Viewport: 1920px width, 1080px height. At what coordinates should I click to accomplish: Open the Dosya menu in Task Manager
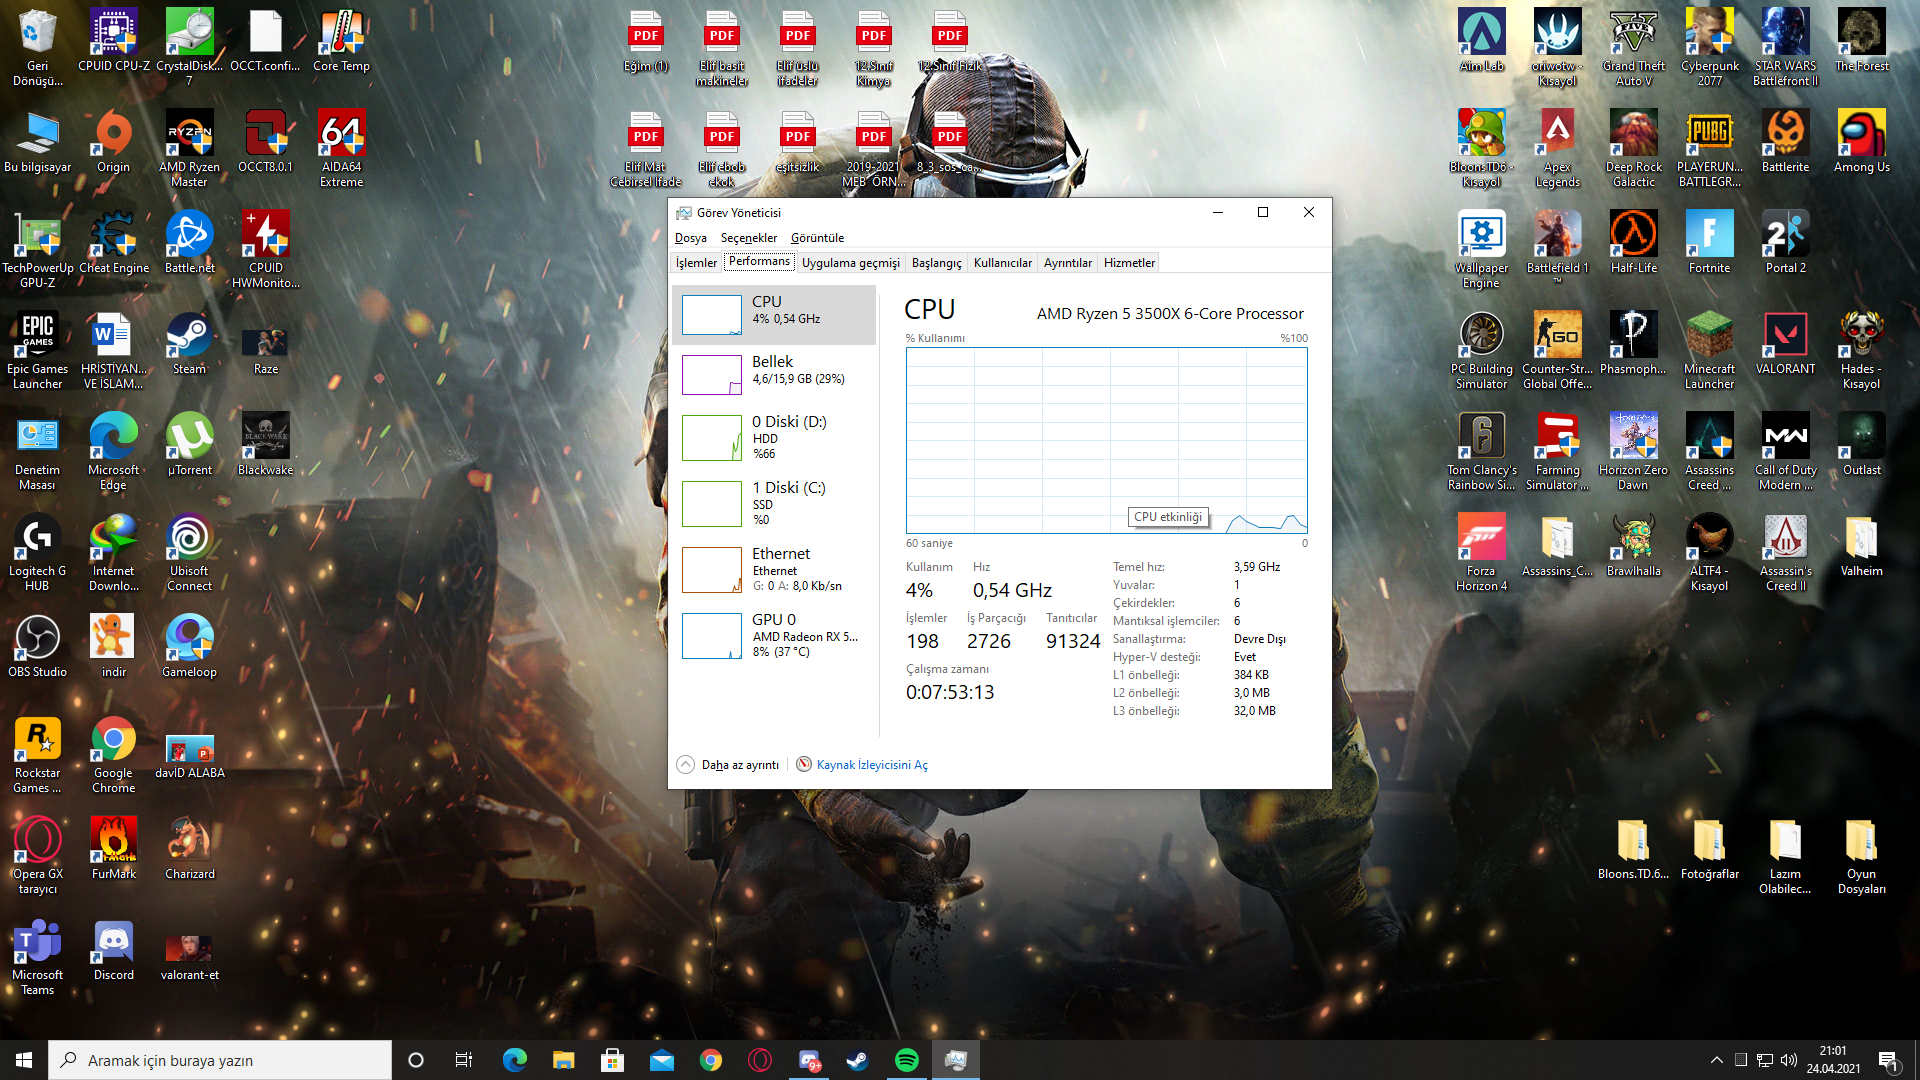point(690,238)
